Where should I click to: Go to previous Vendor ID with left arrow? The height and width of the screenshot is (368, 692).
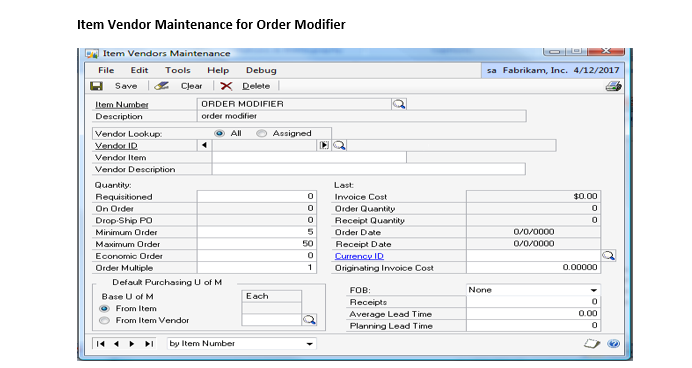pos(204,145)
